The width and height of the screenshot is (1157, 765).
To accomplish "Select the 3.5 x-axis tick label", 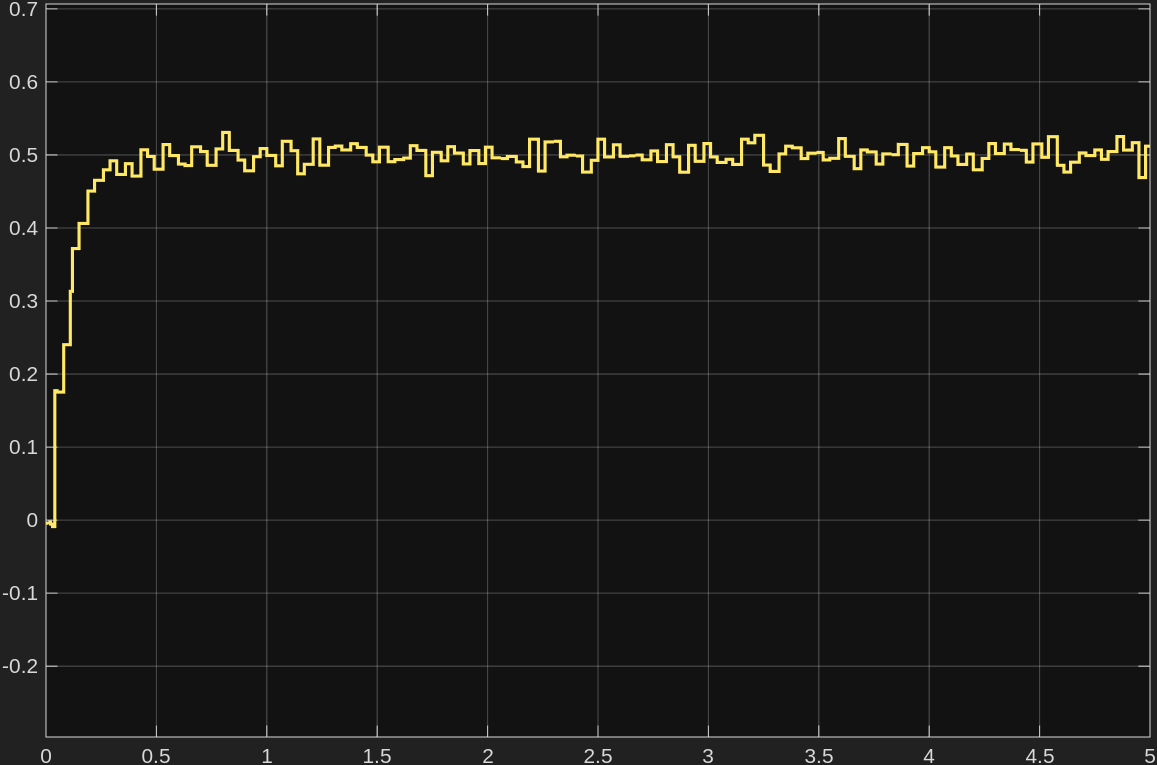I will pyautogui.click(x=819, y=755).
